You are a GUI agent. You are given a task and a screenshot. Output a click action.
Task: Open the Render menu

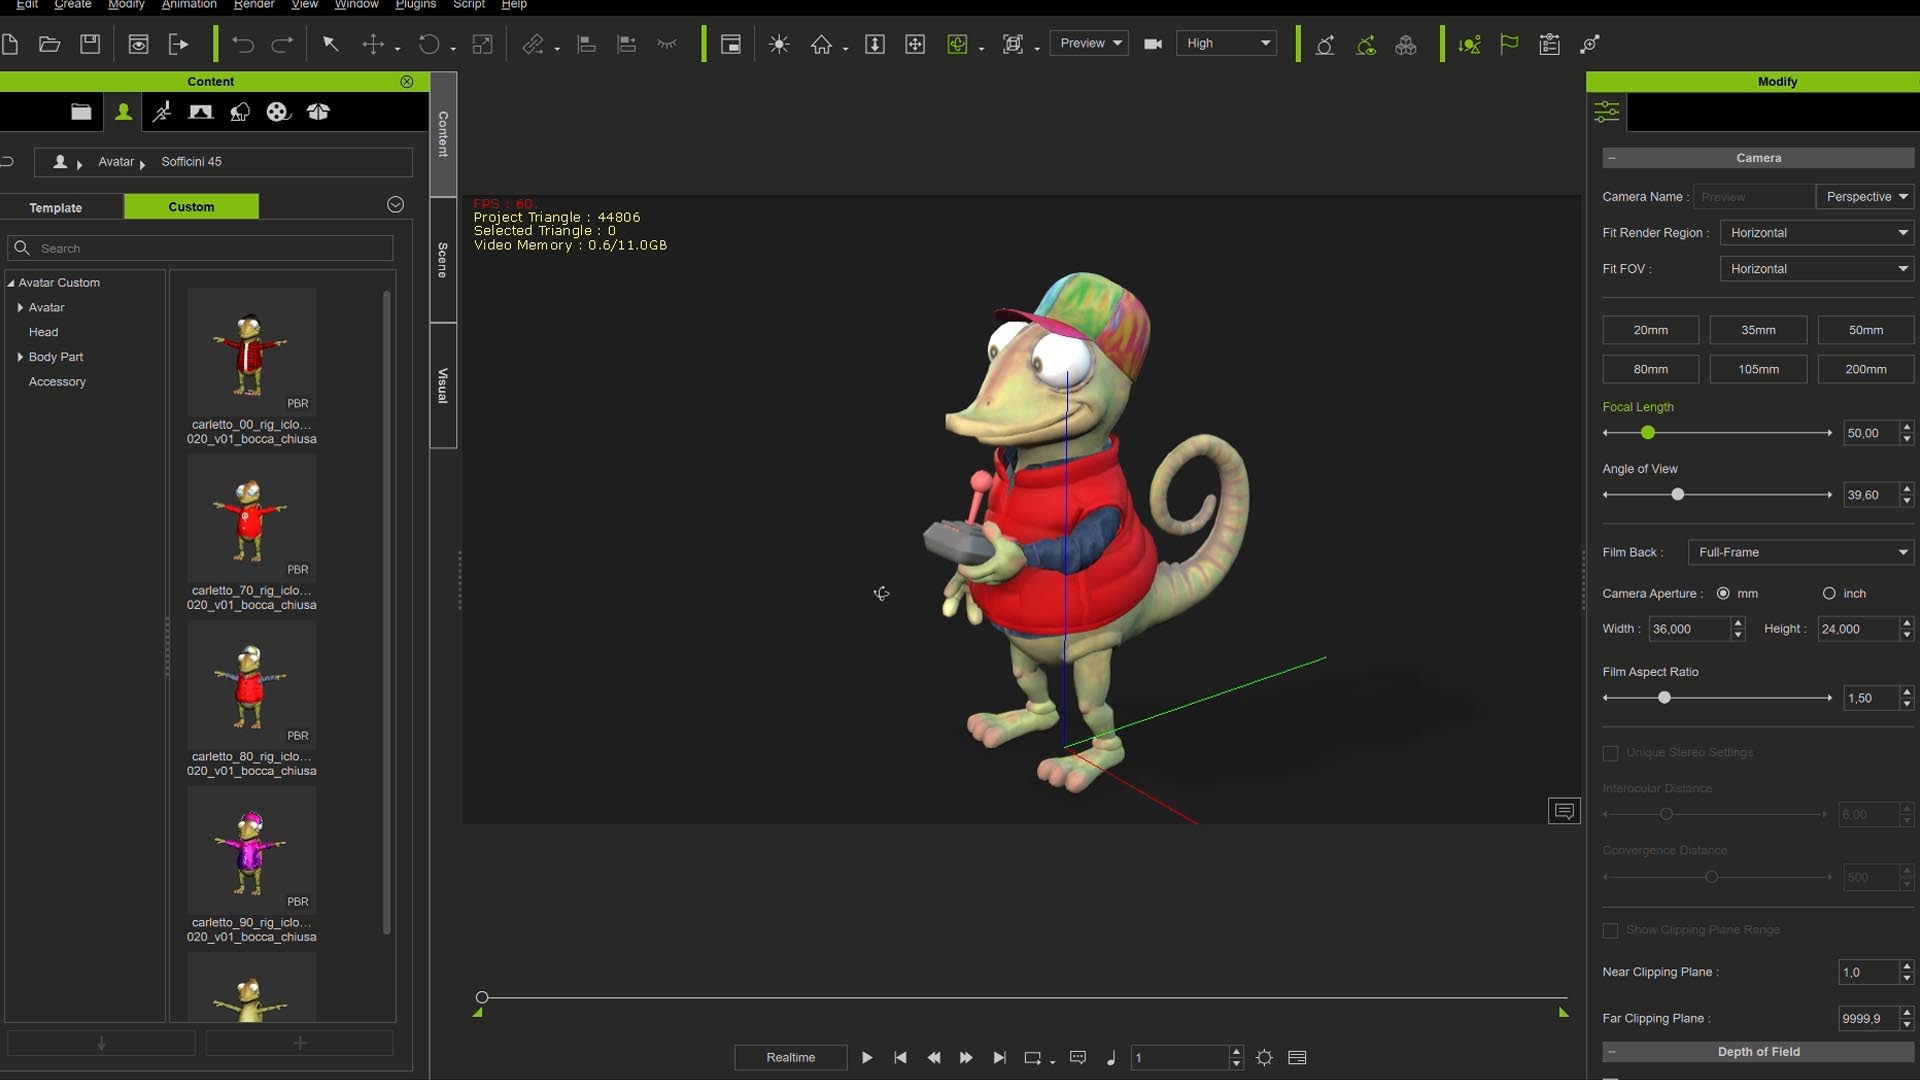[254, 5]
